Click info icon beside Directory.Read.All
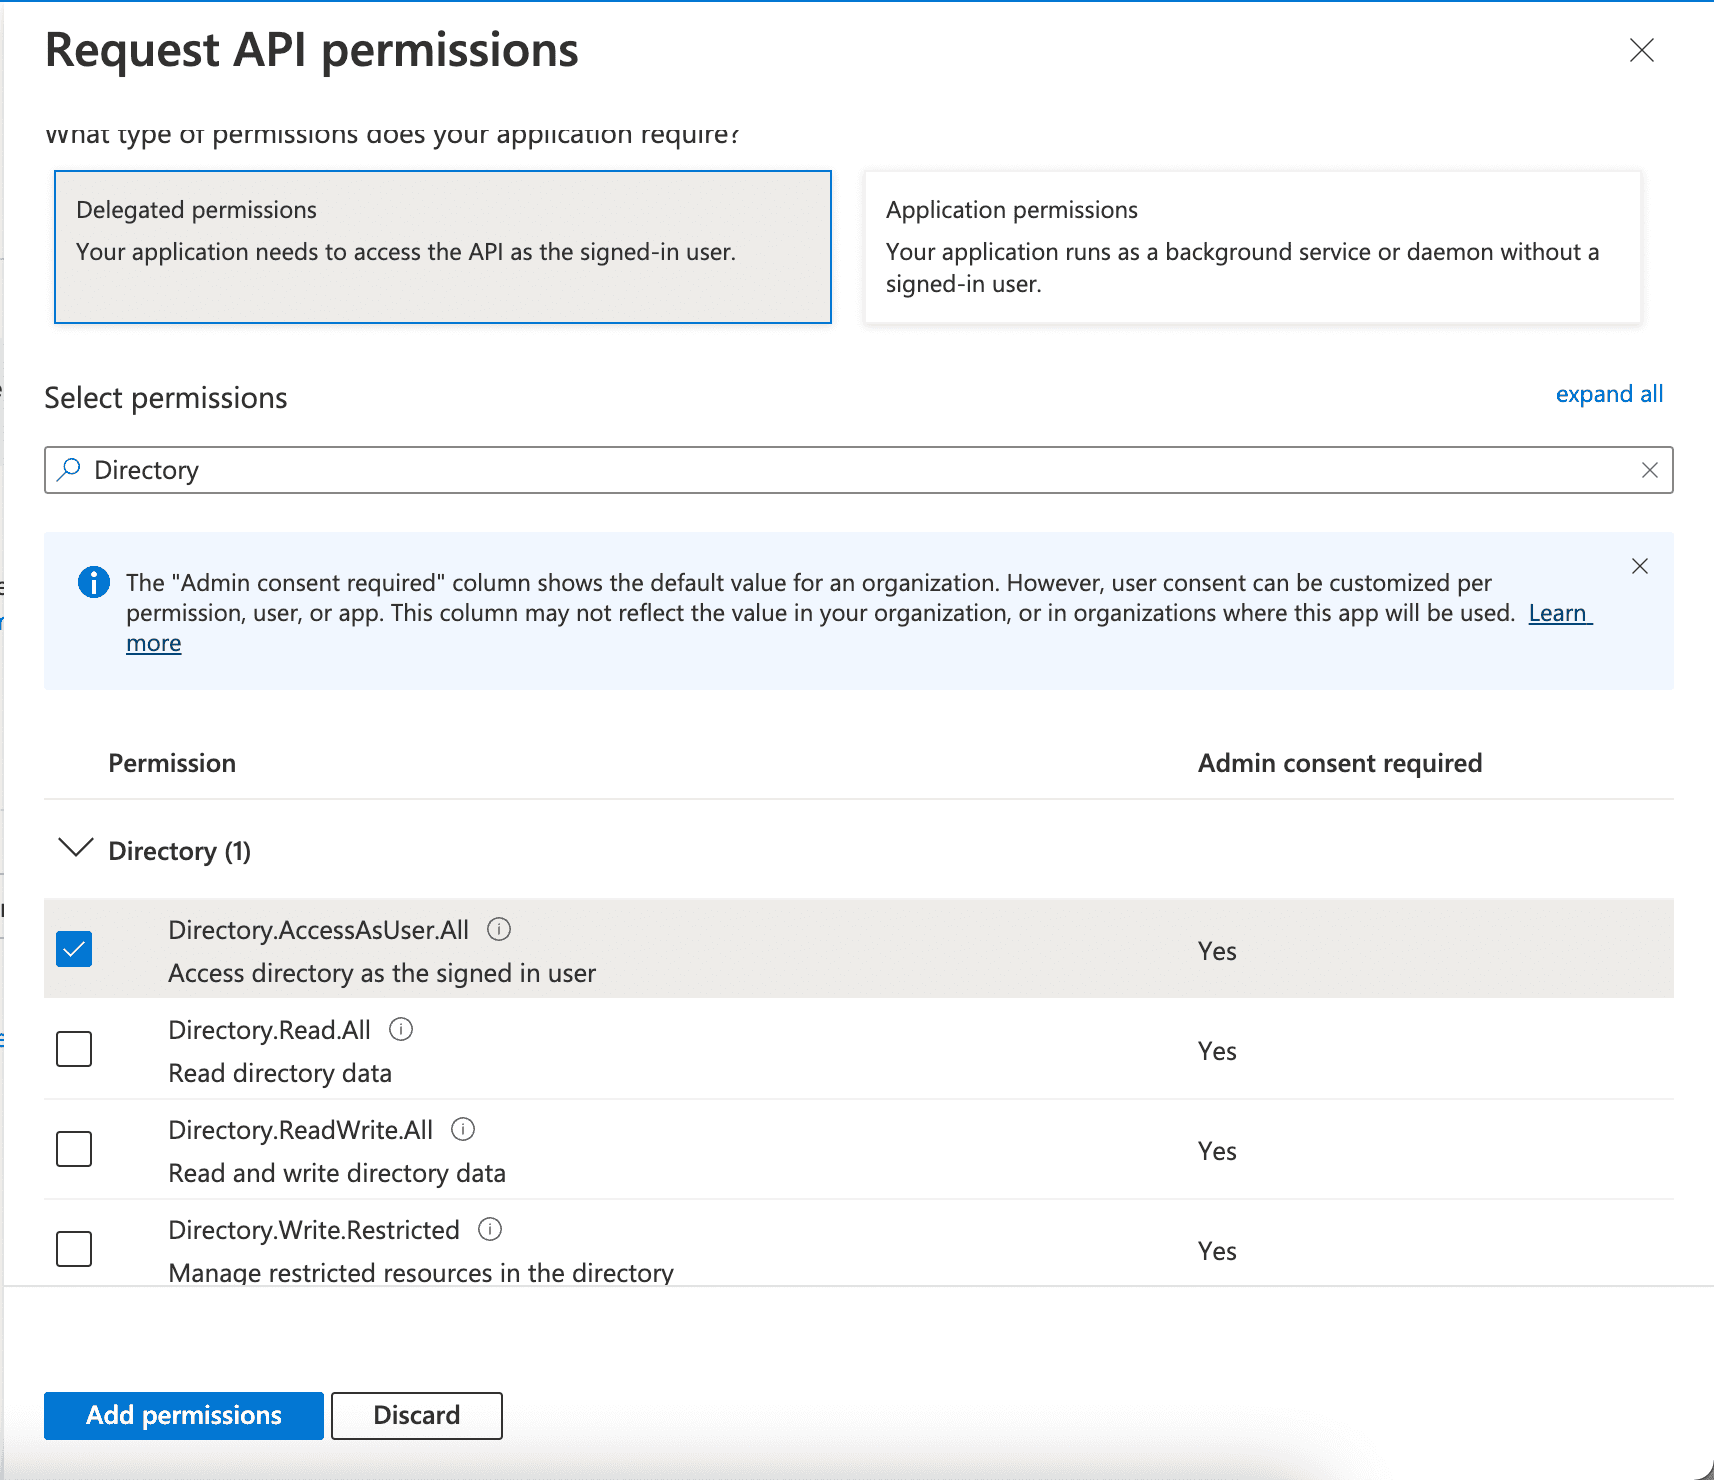 pos(401,1029)
